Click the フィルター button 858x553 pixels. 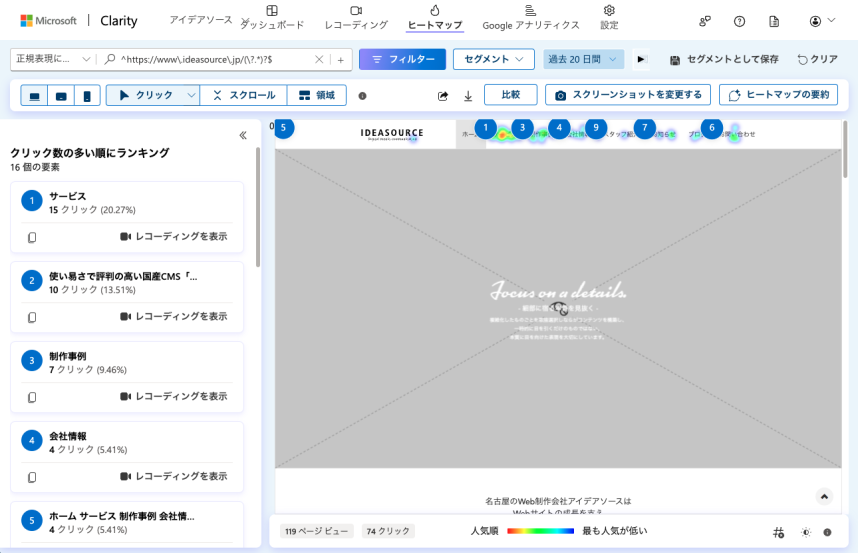pos(402,59)
